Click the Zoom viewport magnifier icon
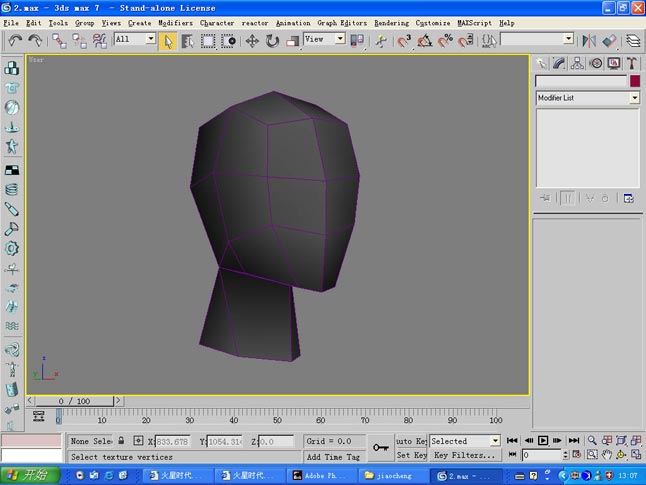646x485 pixels. tap(592, 440)
